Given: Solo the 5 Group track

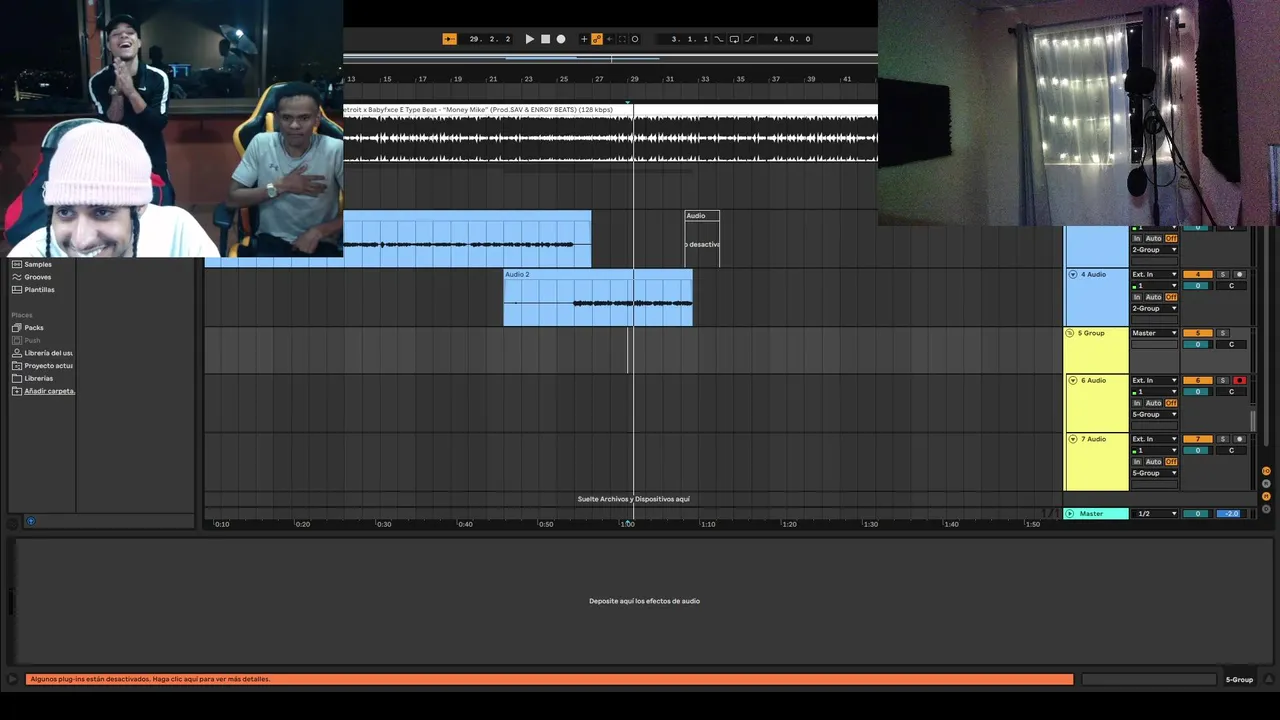Looking at the screenshot, I should [1223, 333].
